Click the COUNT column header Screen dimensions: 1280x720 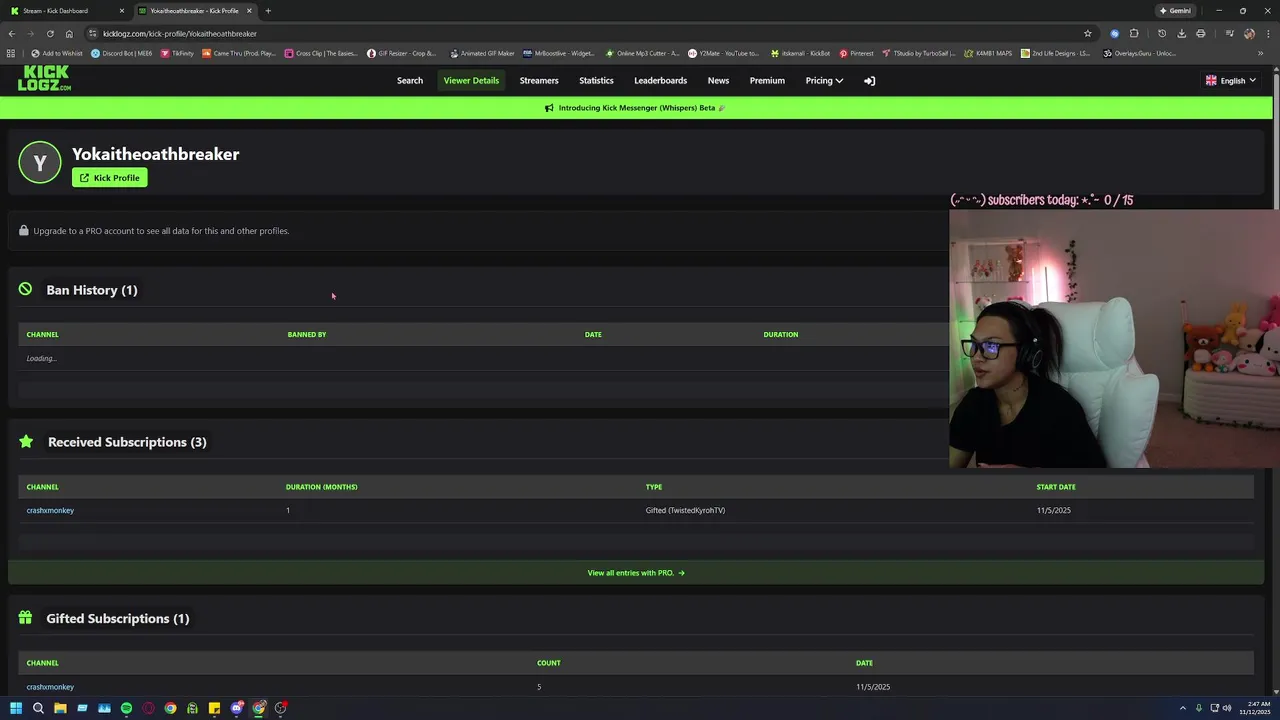point(549,663)
